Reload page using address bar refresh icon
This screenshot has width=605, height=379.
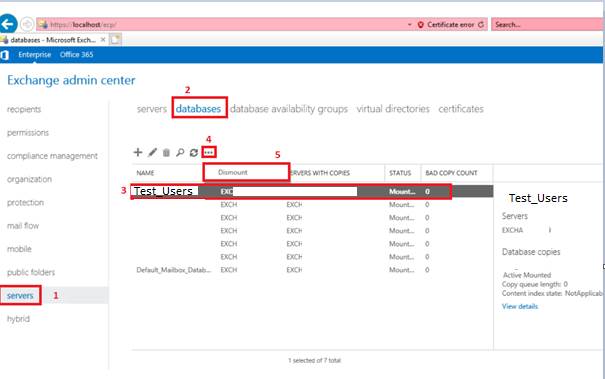click(x=481, y=24)
